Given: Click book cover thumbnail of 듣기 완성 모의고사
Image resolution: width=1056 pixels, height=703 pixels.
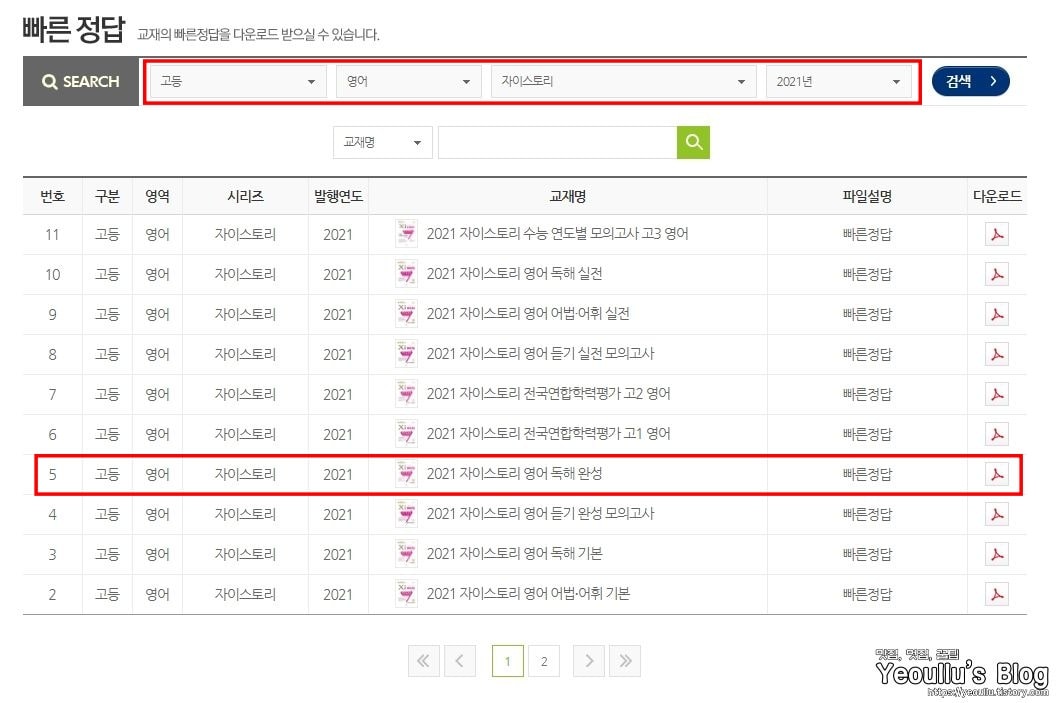Looking at the screenshot, I should (x=406, y=514).
